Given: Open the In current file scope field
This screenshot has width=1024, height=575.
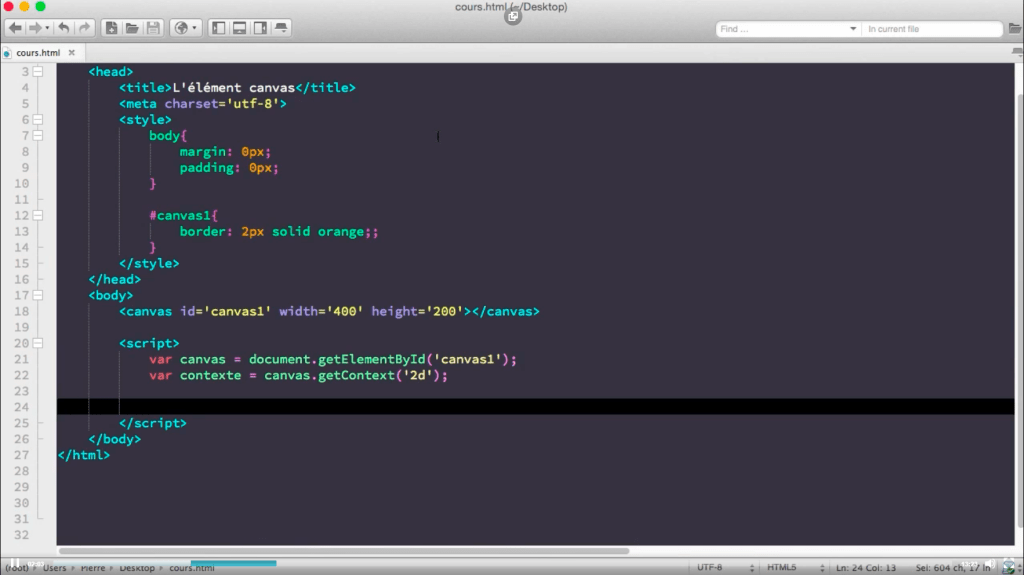Looking at the screenshot, I should [932, 29].
